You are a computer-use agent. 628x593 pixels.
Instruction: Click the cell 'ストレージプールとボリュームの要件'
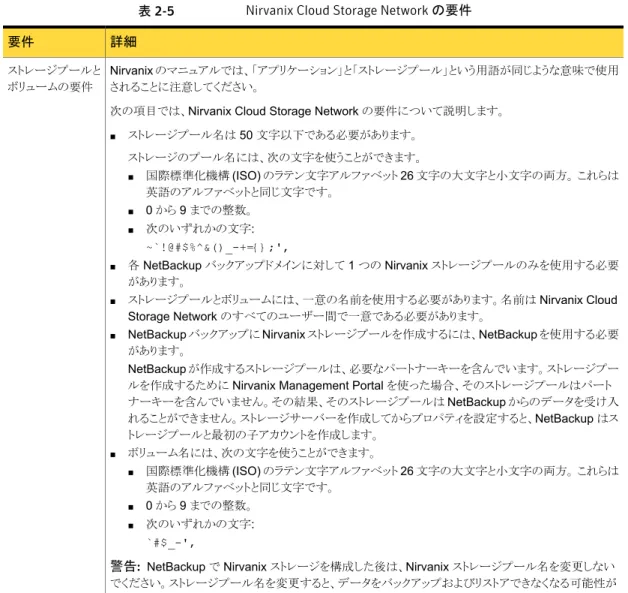tap(54, 78)
